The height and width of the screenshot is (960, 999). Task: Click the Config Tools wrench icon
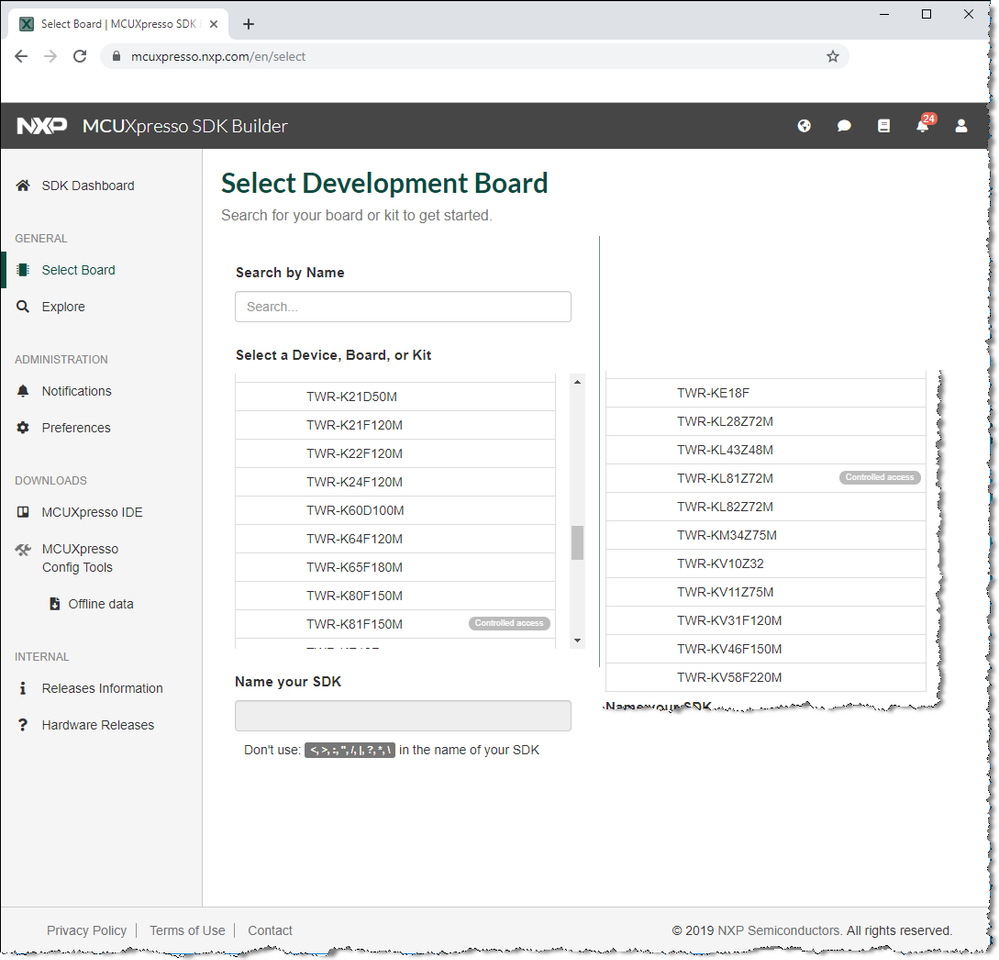[23, 549]
